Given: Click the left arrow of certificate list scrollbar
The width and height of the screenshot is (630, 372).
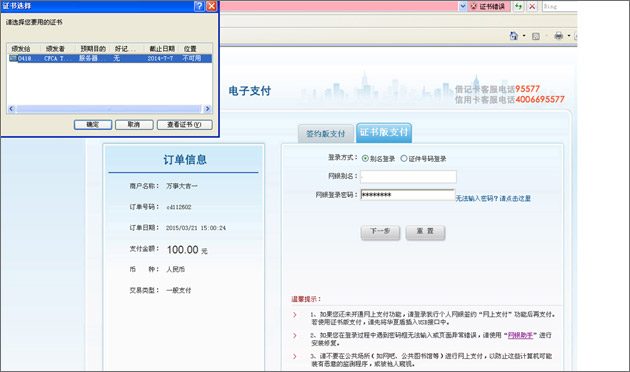Looking at the screenshot, I should point(11,109).
